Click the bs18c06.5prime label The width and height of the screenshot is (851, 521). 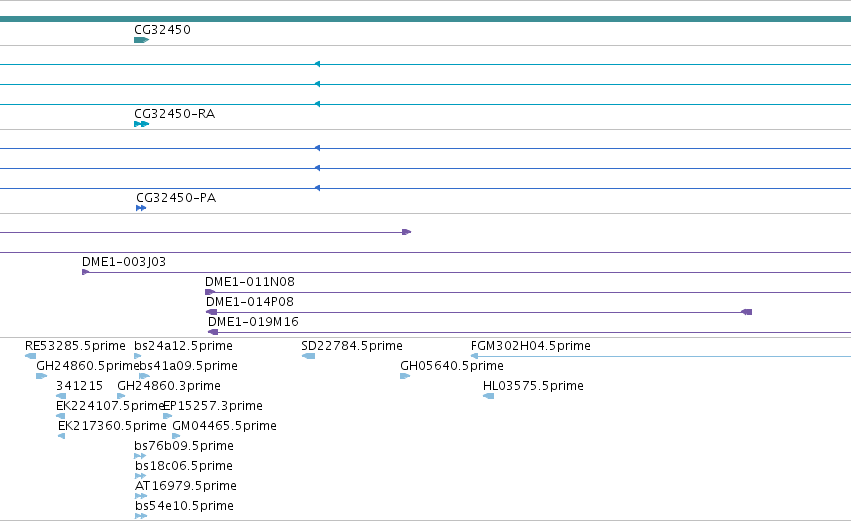pos(184,466)
